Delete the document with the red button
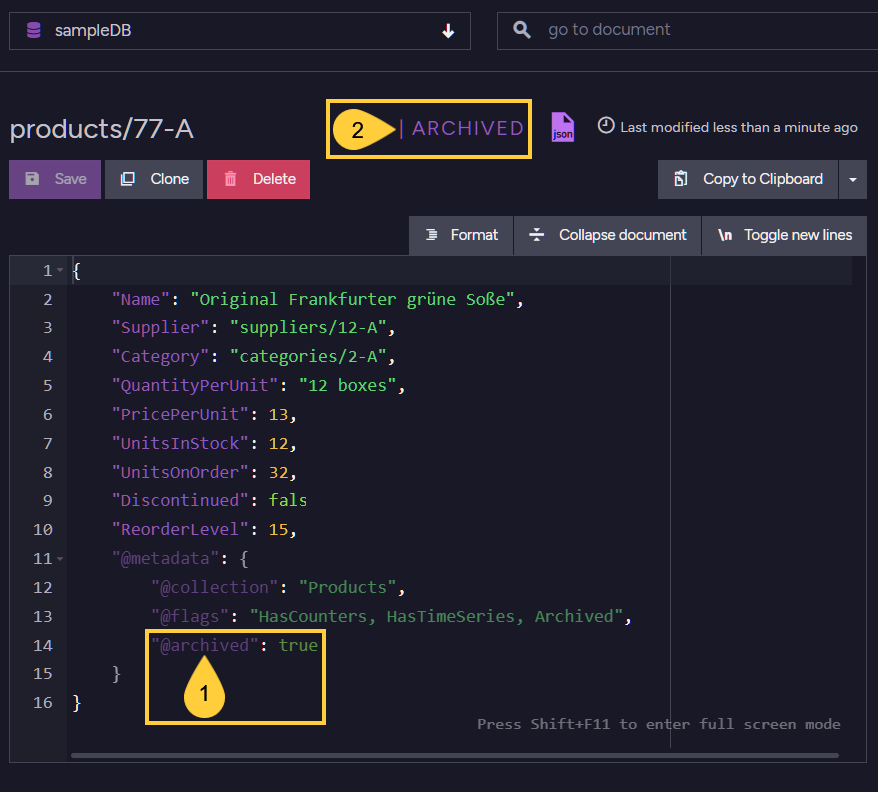This screenshot has height=792, width=878. [x=258, y=179]
